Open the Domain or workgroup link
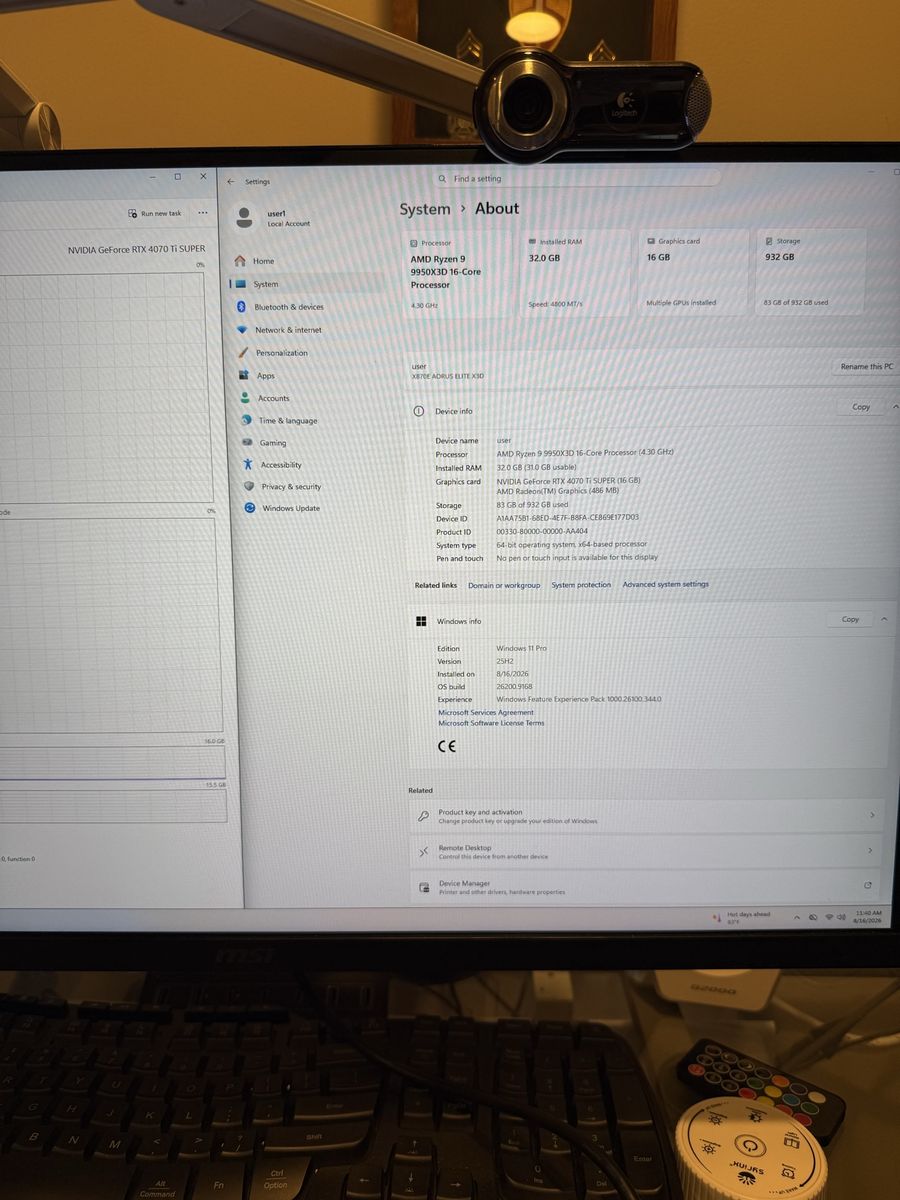Viewport: 900px width, 1200px height. (504, 585)
